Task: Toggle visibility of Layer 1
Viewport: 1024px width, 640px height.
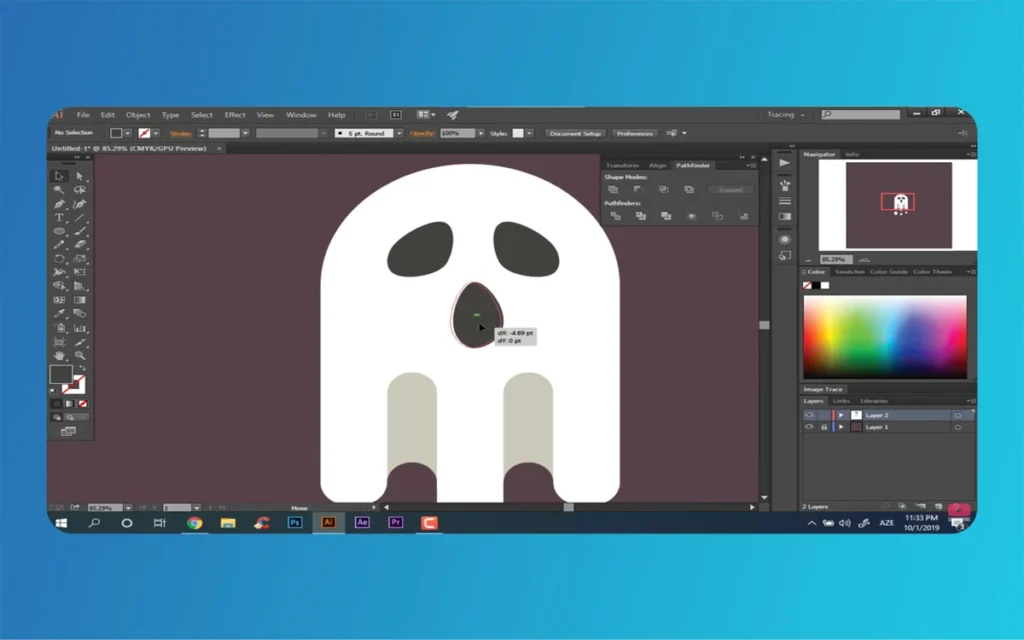Action: pos(809,427)
